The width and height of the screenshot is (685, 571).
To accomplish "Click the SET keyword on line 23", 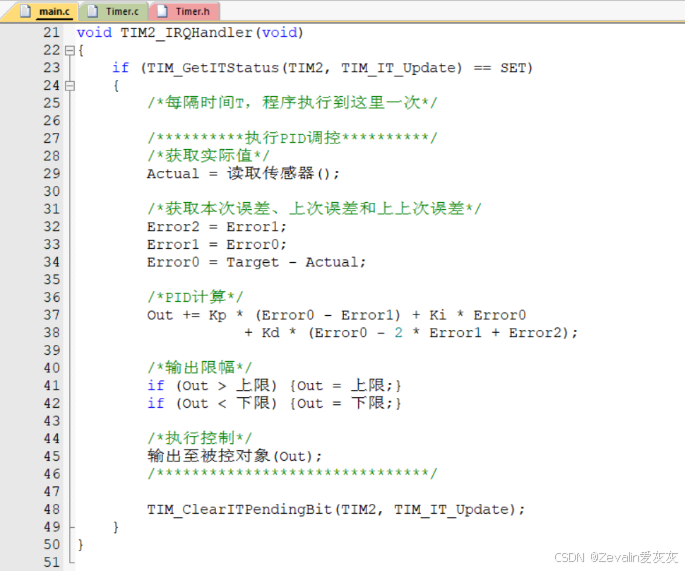I will pos(513,68).
